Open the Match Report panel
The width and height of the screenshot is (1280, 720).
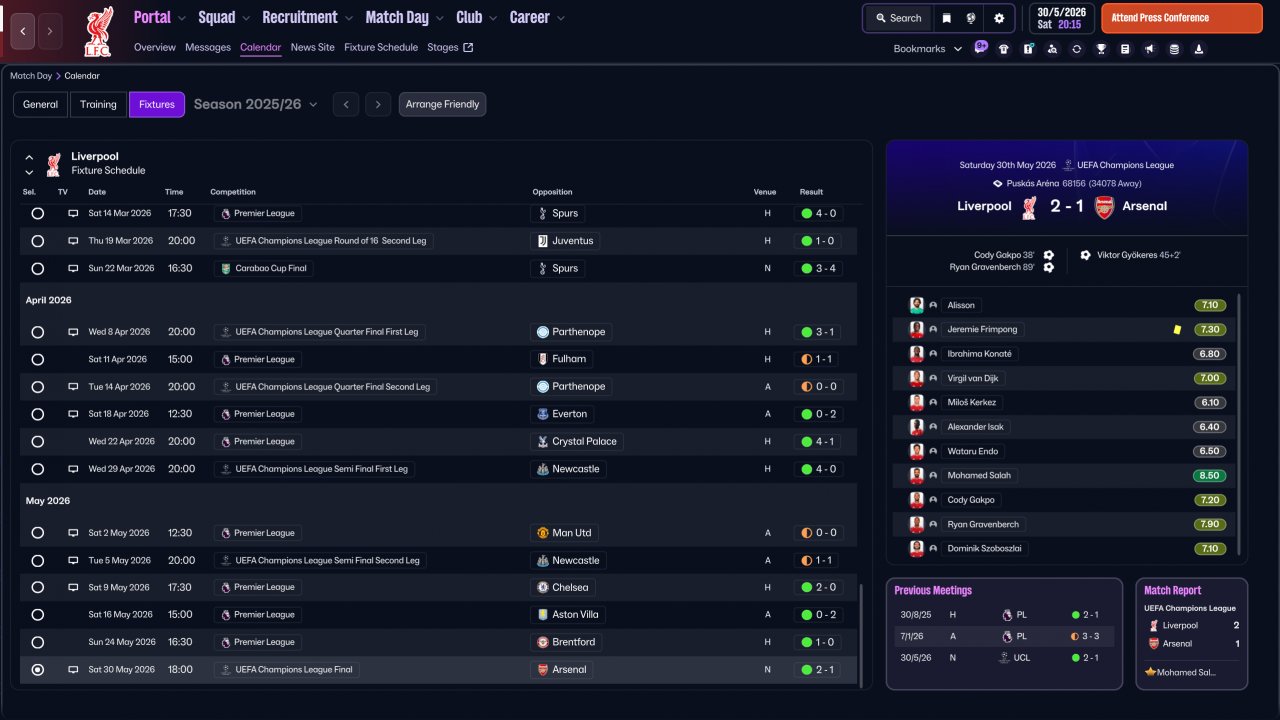pos(1191,634)
